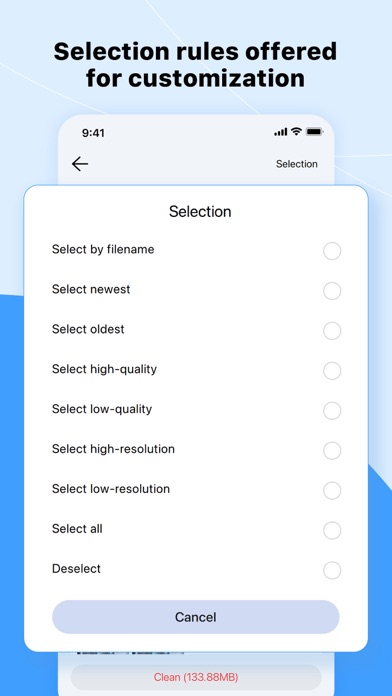This screenshot has height=696, width=392.
Task: Tap the 'Select all' text entry
Action: tap(77, 529)
